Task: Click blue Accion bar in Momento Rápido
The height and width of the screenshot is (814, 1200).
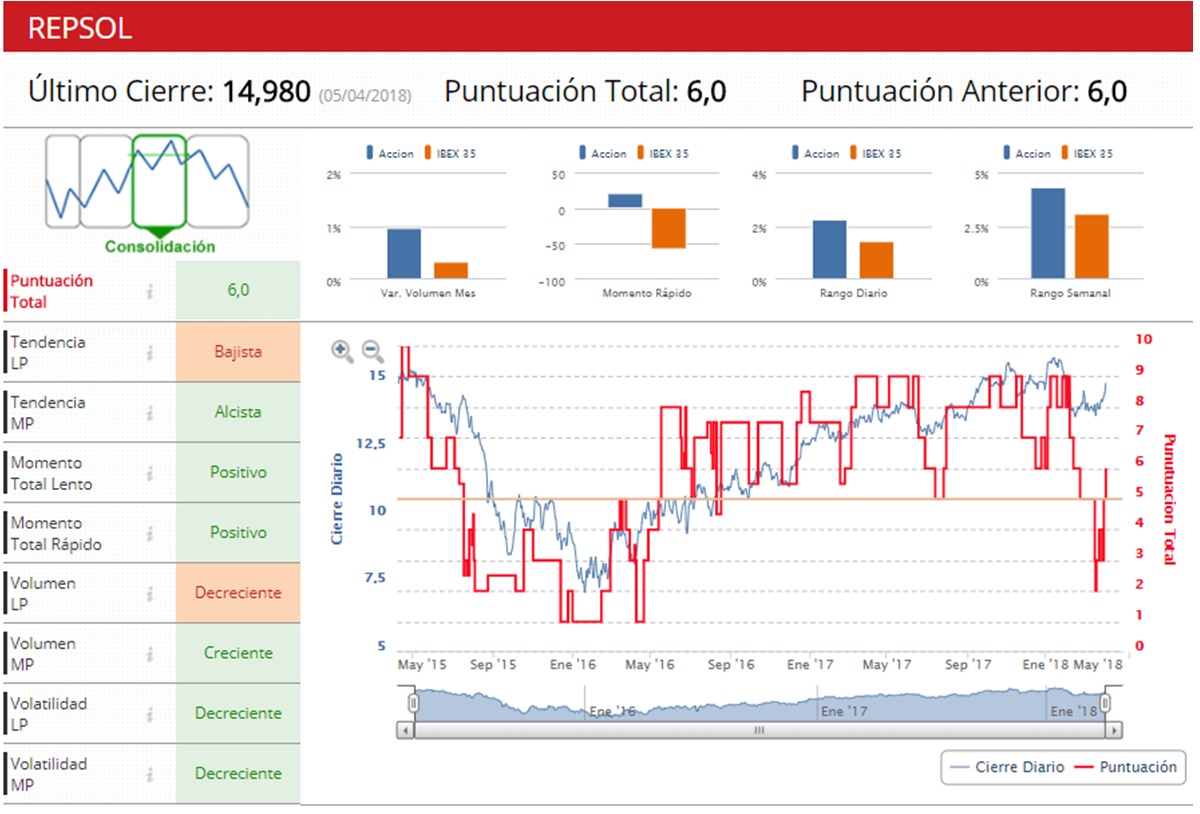Action: 625,201
